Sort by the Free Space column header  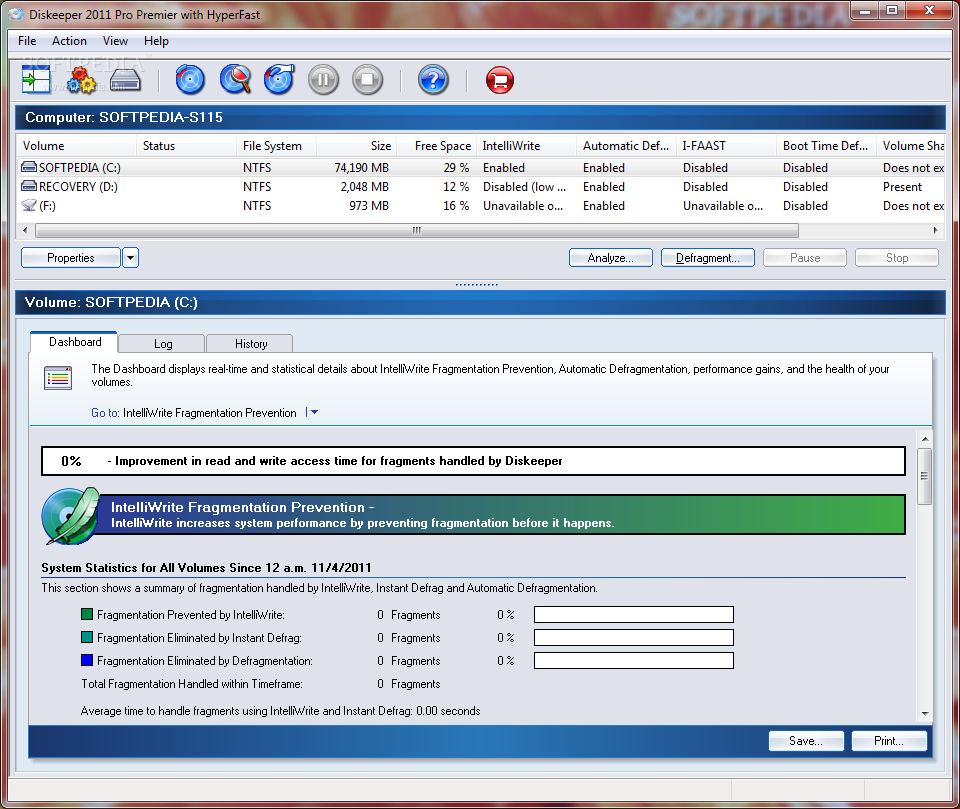[437, 146]
